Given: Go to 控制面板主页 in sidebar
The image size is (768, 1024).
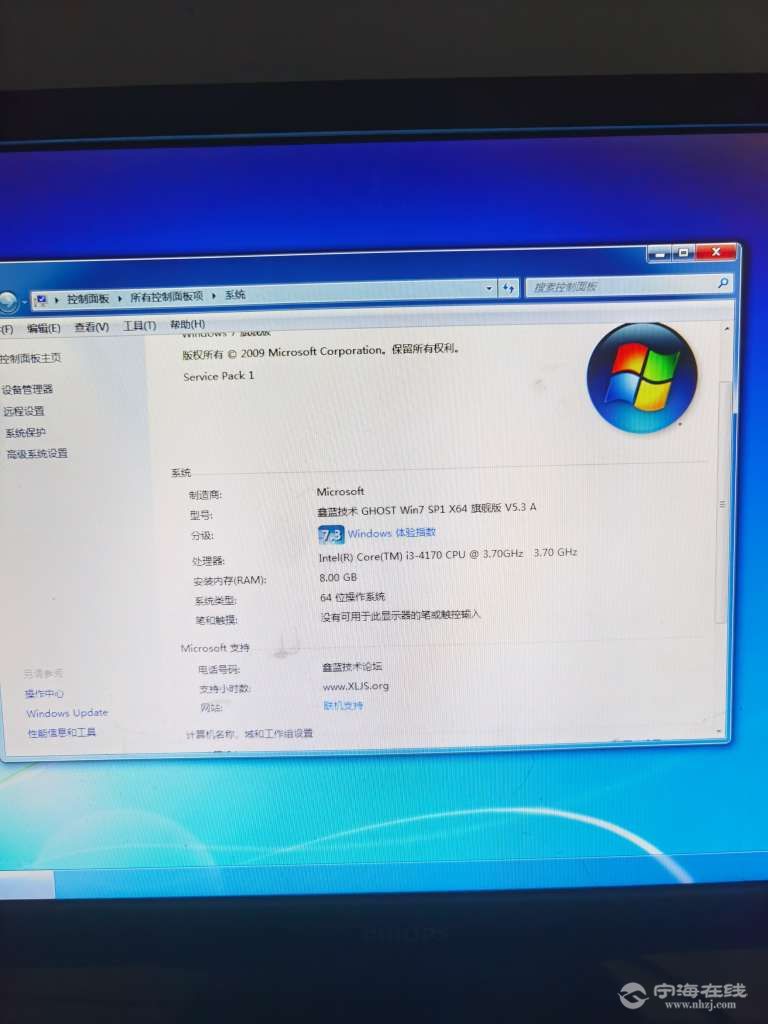Looking at the screenshot, I should (x=31, y=358).
